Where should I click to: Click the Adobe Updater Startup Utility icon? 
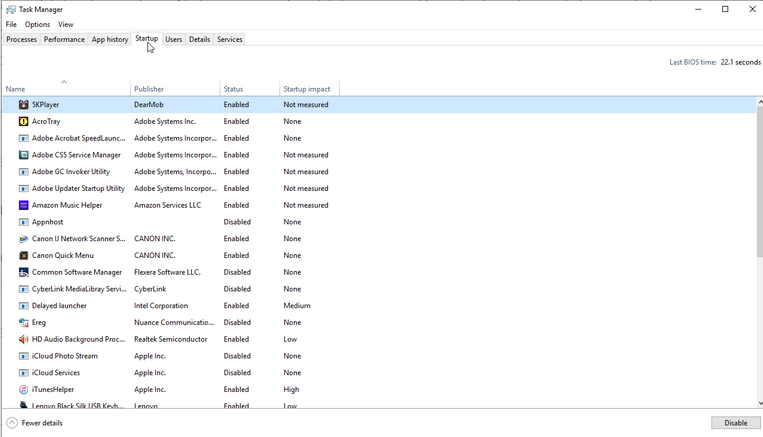23,188
